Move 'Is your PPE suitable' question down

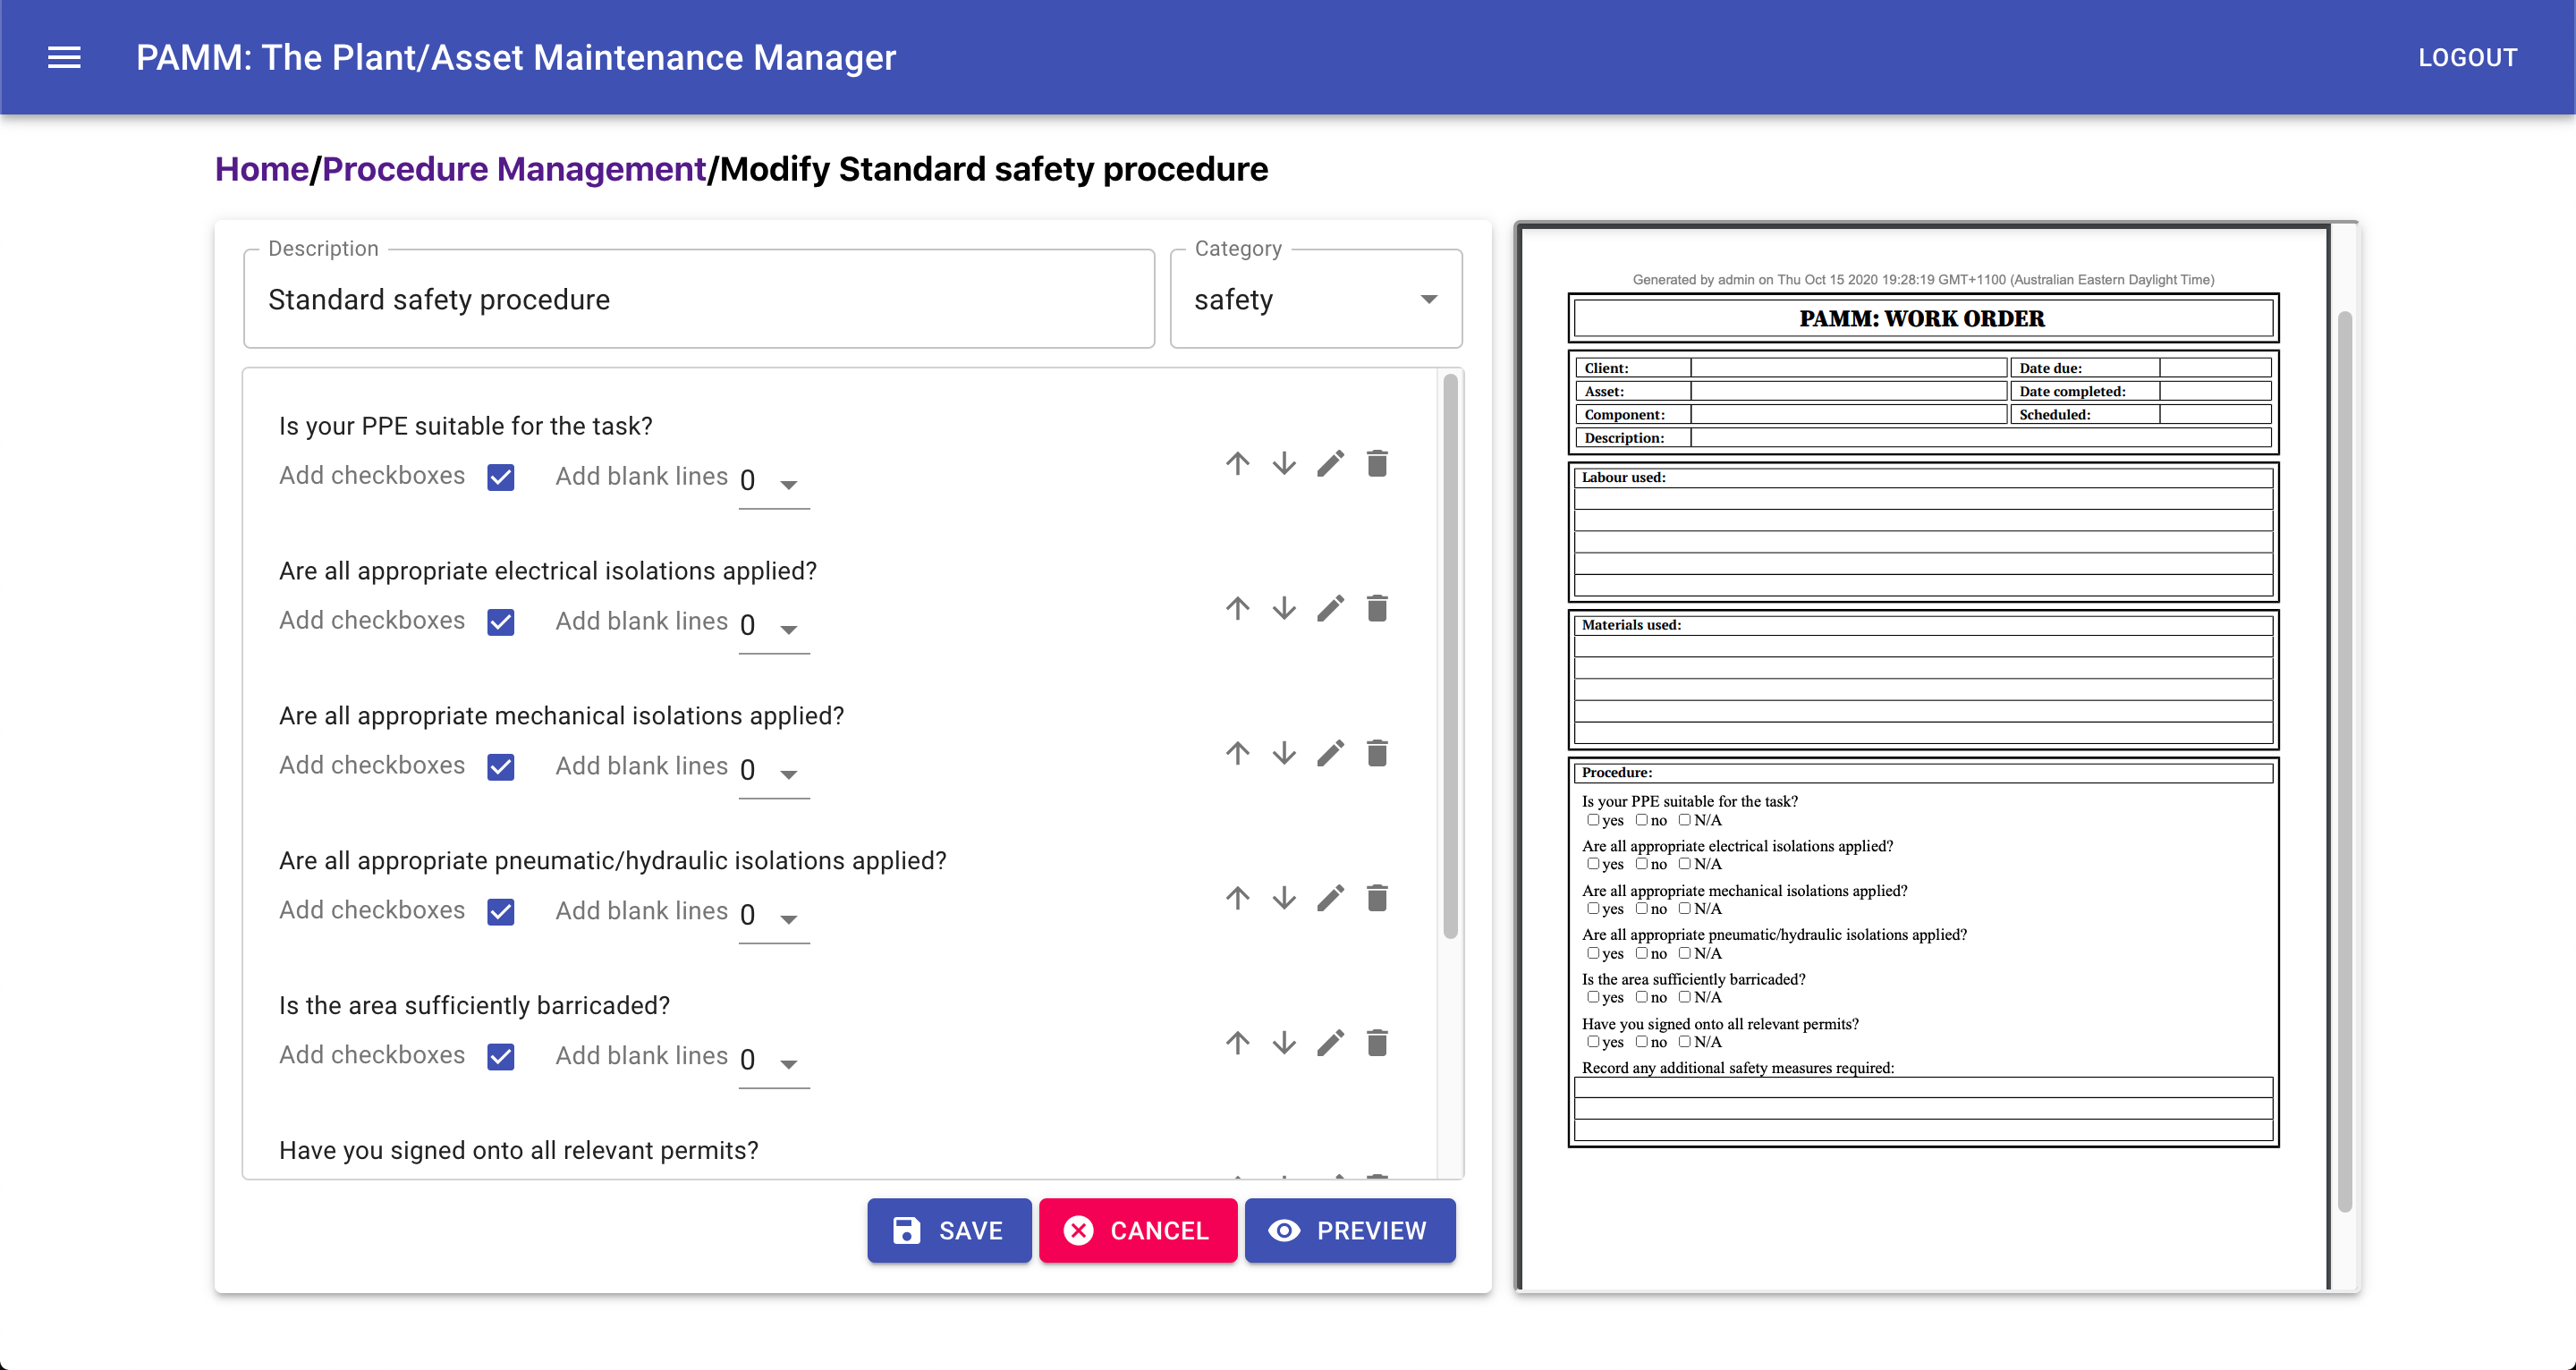1284,463
